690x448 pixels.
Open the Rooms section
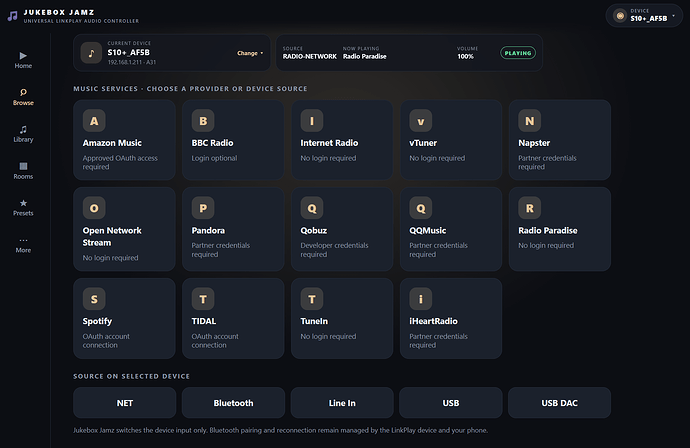[x=23, y=171]
